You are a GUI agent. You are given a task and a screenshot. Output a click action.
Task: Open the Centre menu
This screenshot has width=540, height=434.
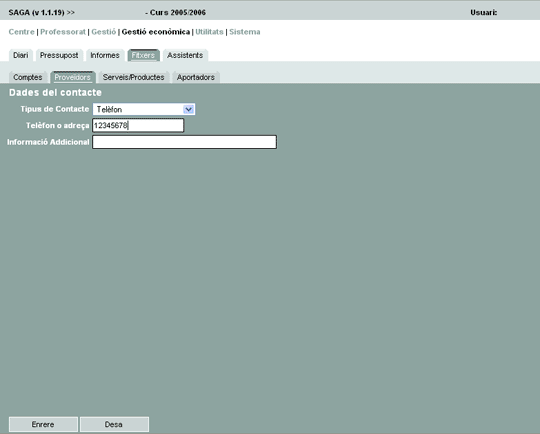(x=21, y=32)
